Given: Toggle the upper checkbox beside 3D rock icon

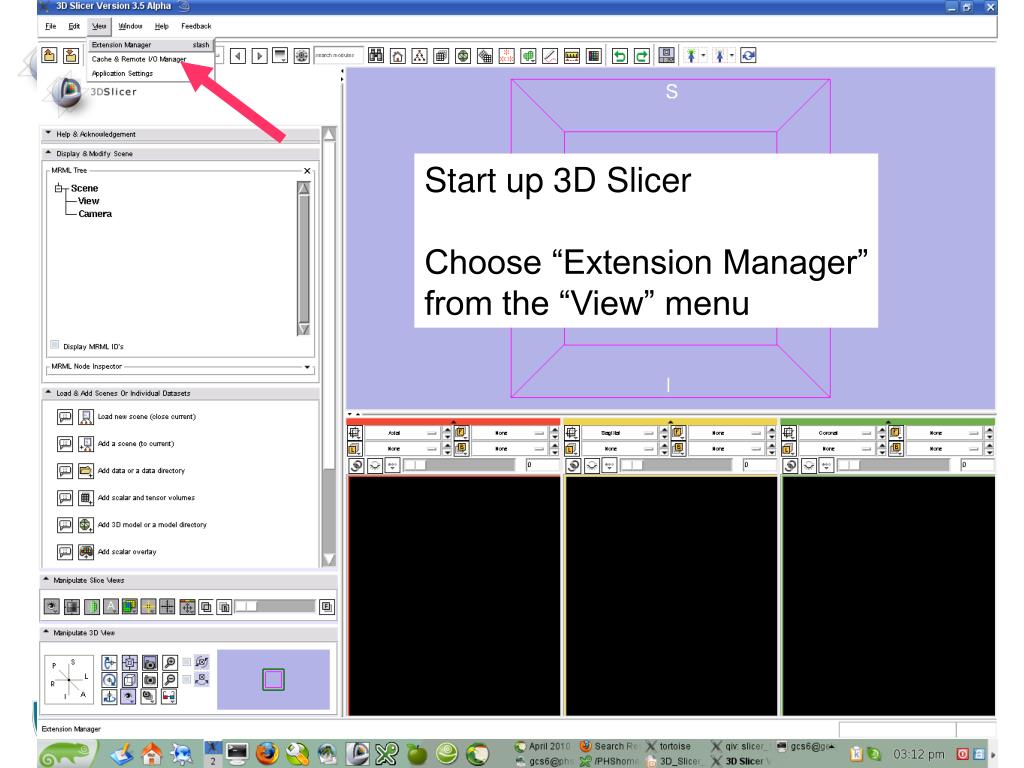Looking at the screenshot, I should coord(186,662).
